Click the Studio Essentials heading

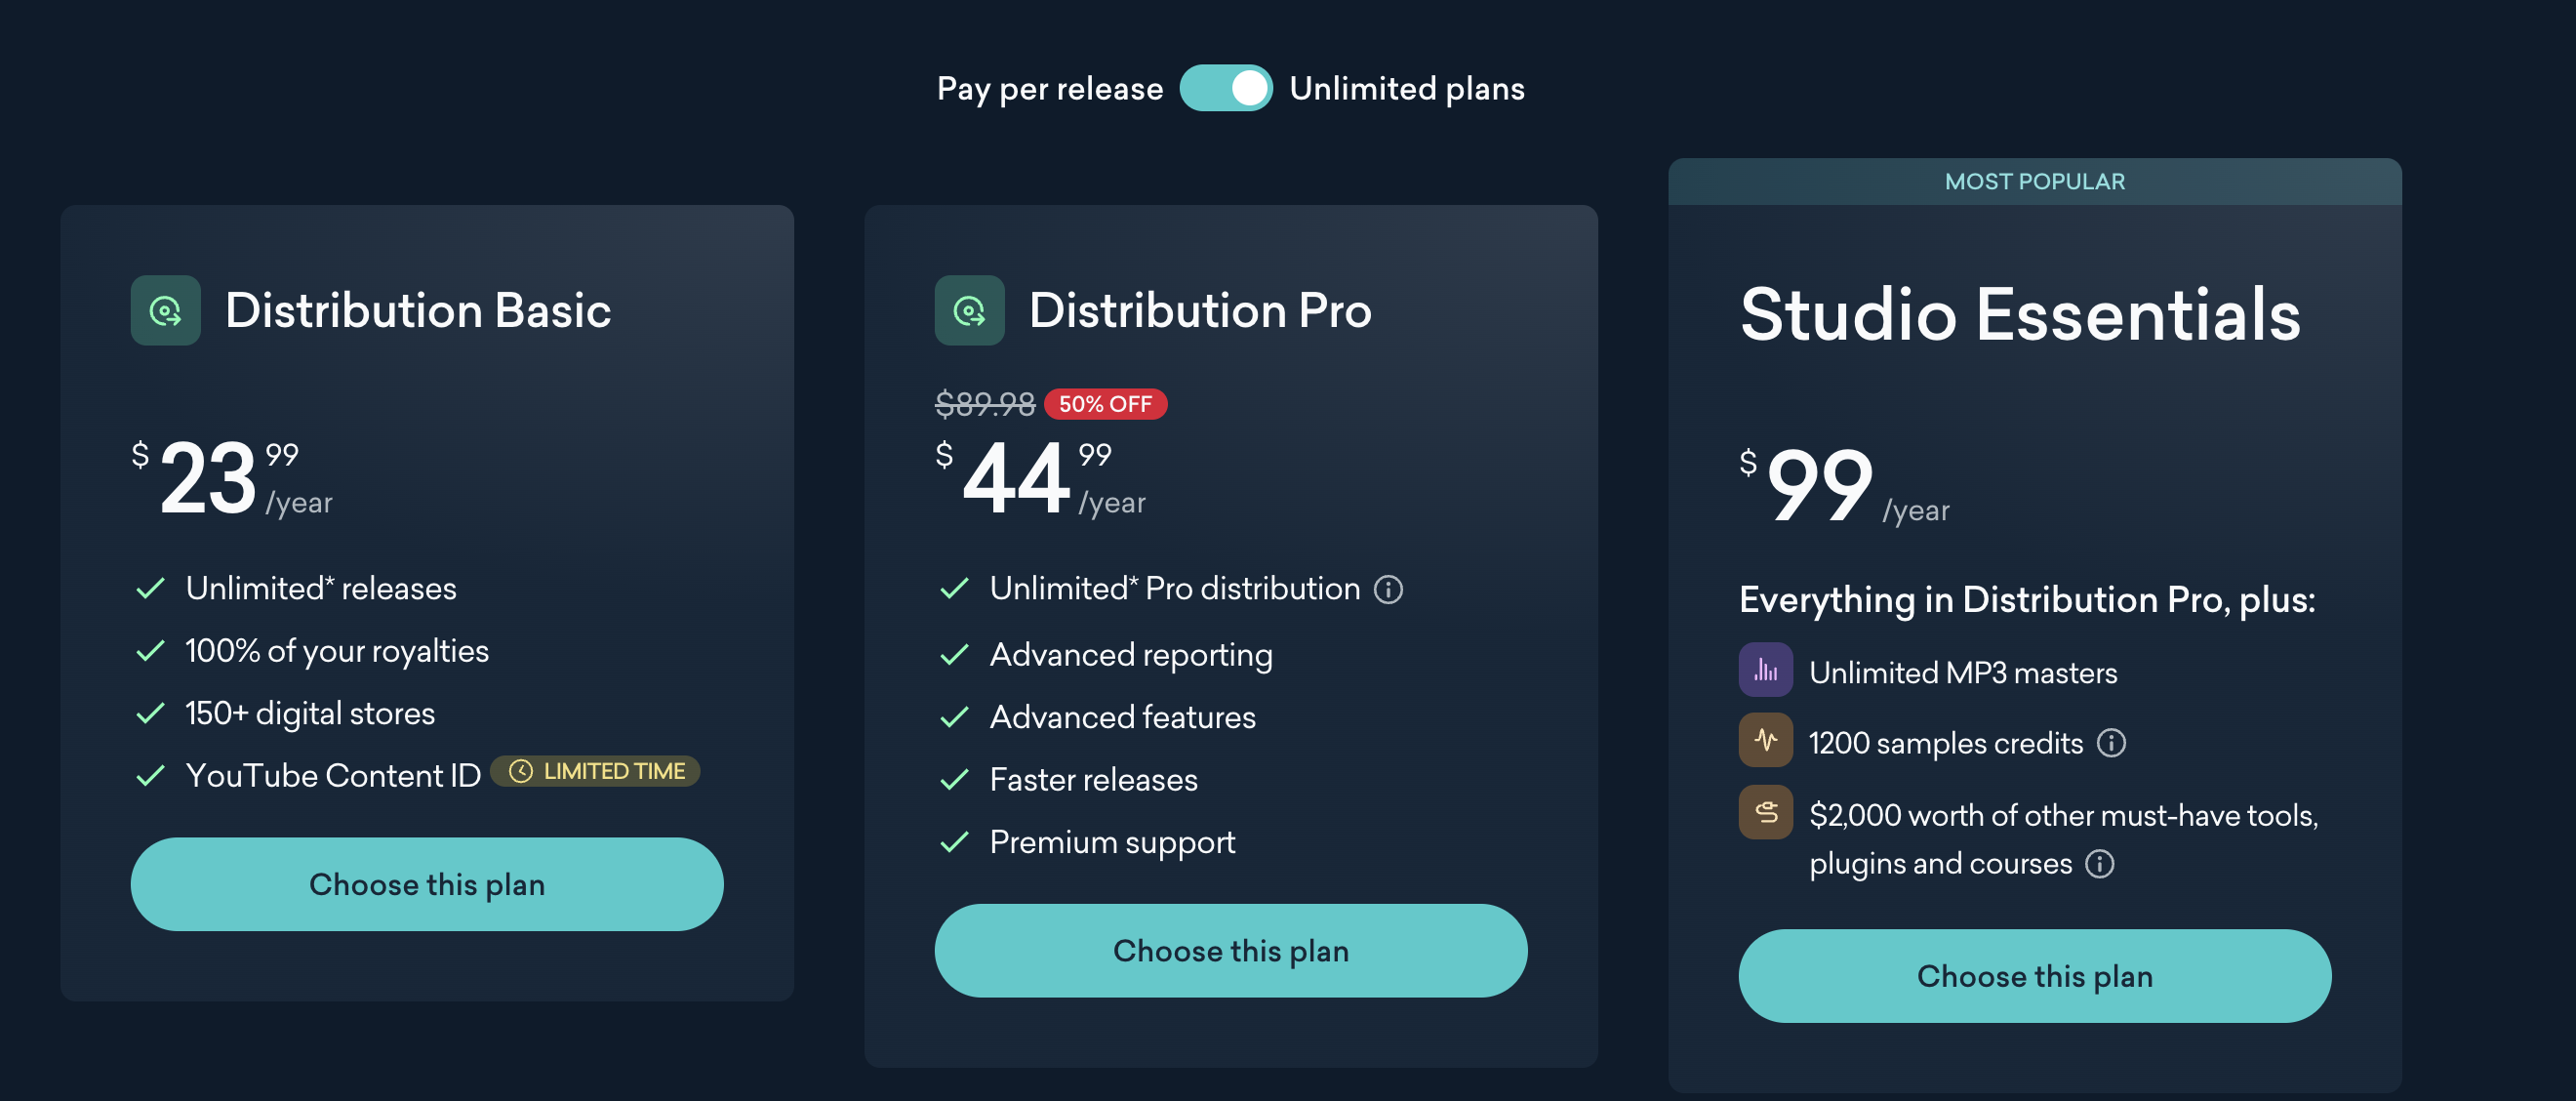point(2020,314)
